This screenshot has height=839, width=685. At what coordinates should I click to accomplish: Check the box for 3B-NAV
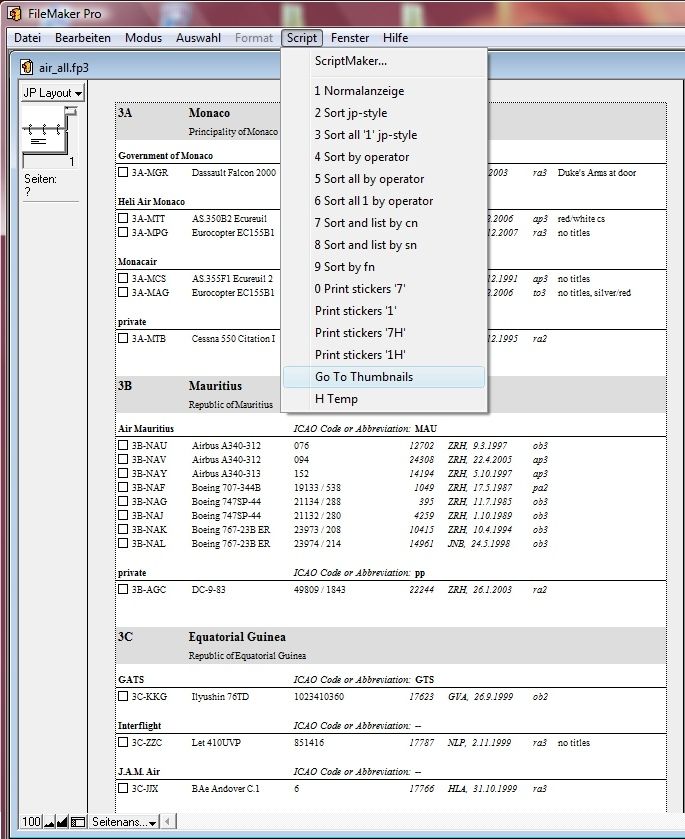pyautogui.click(x=123, y=459)
